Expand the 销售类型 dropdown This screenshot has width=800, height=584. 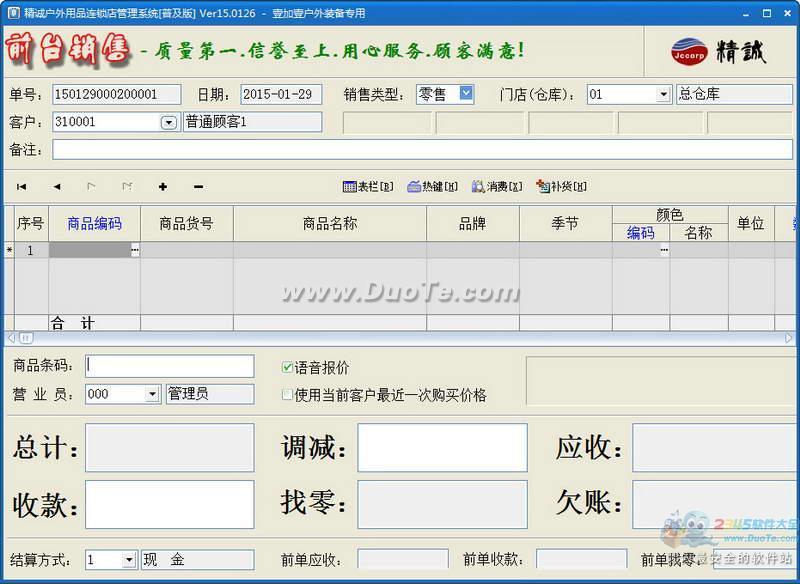466,94
